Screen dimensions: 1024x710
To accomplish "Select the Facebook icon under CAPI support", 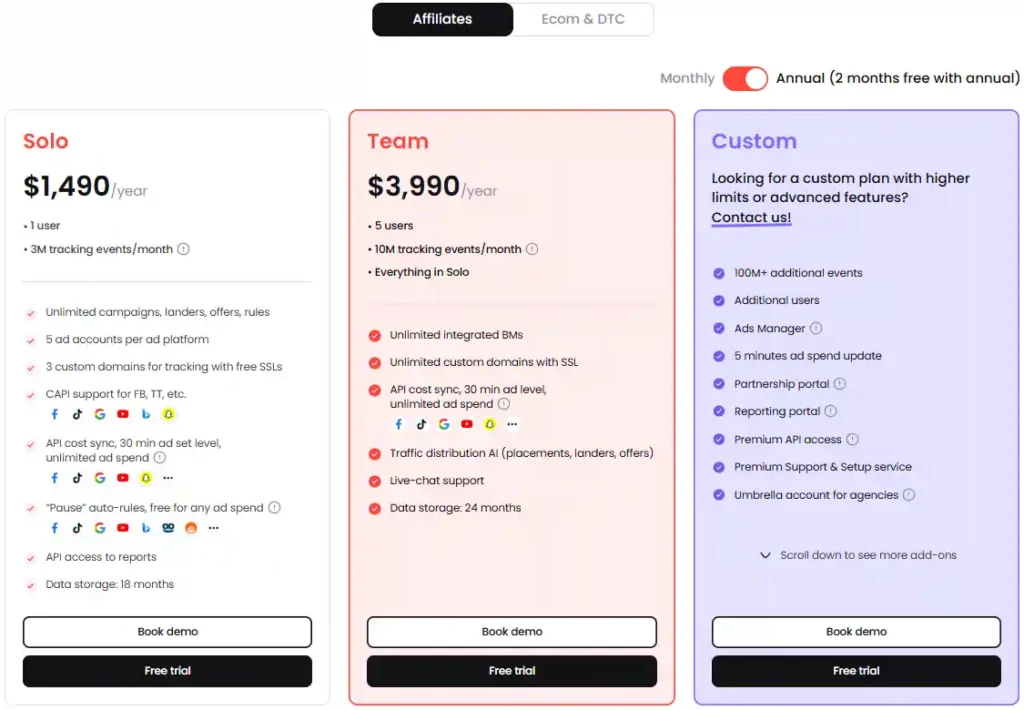I will 55,413.
